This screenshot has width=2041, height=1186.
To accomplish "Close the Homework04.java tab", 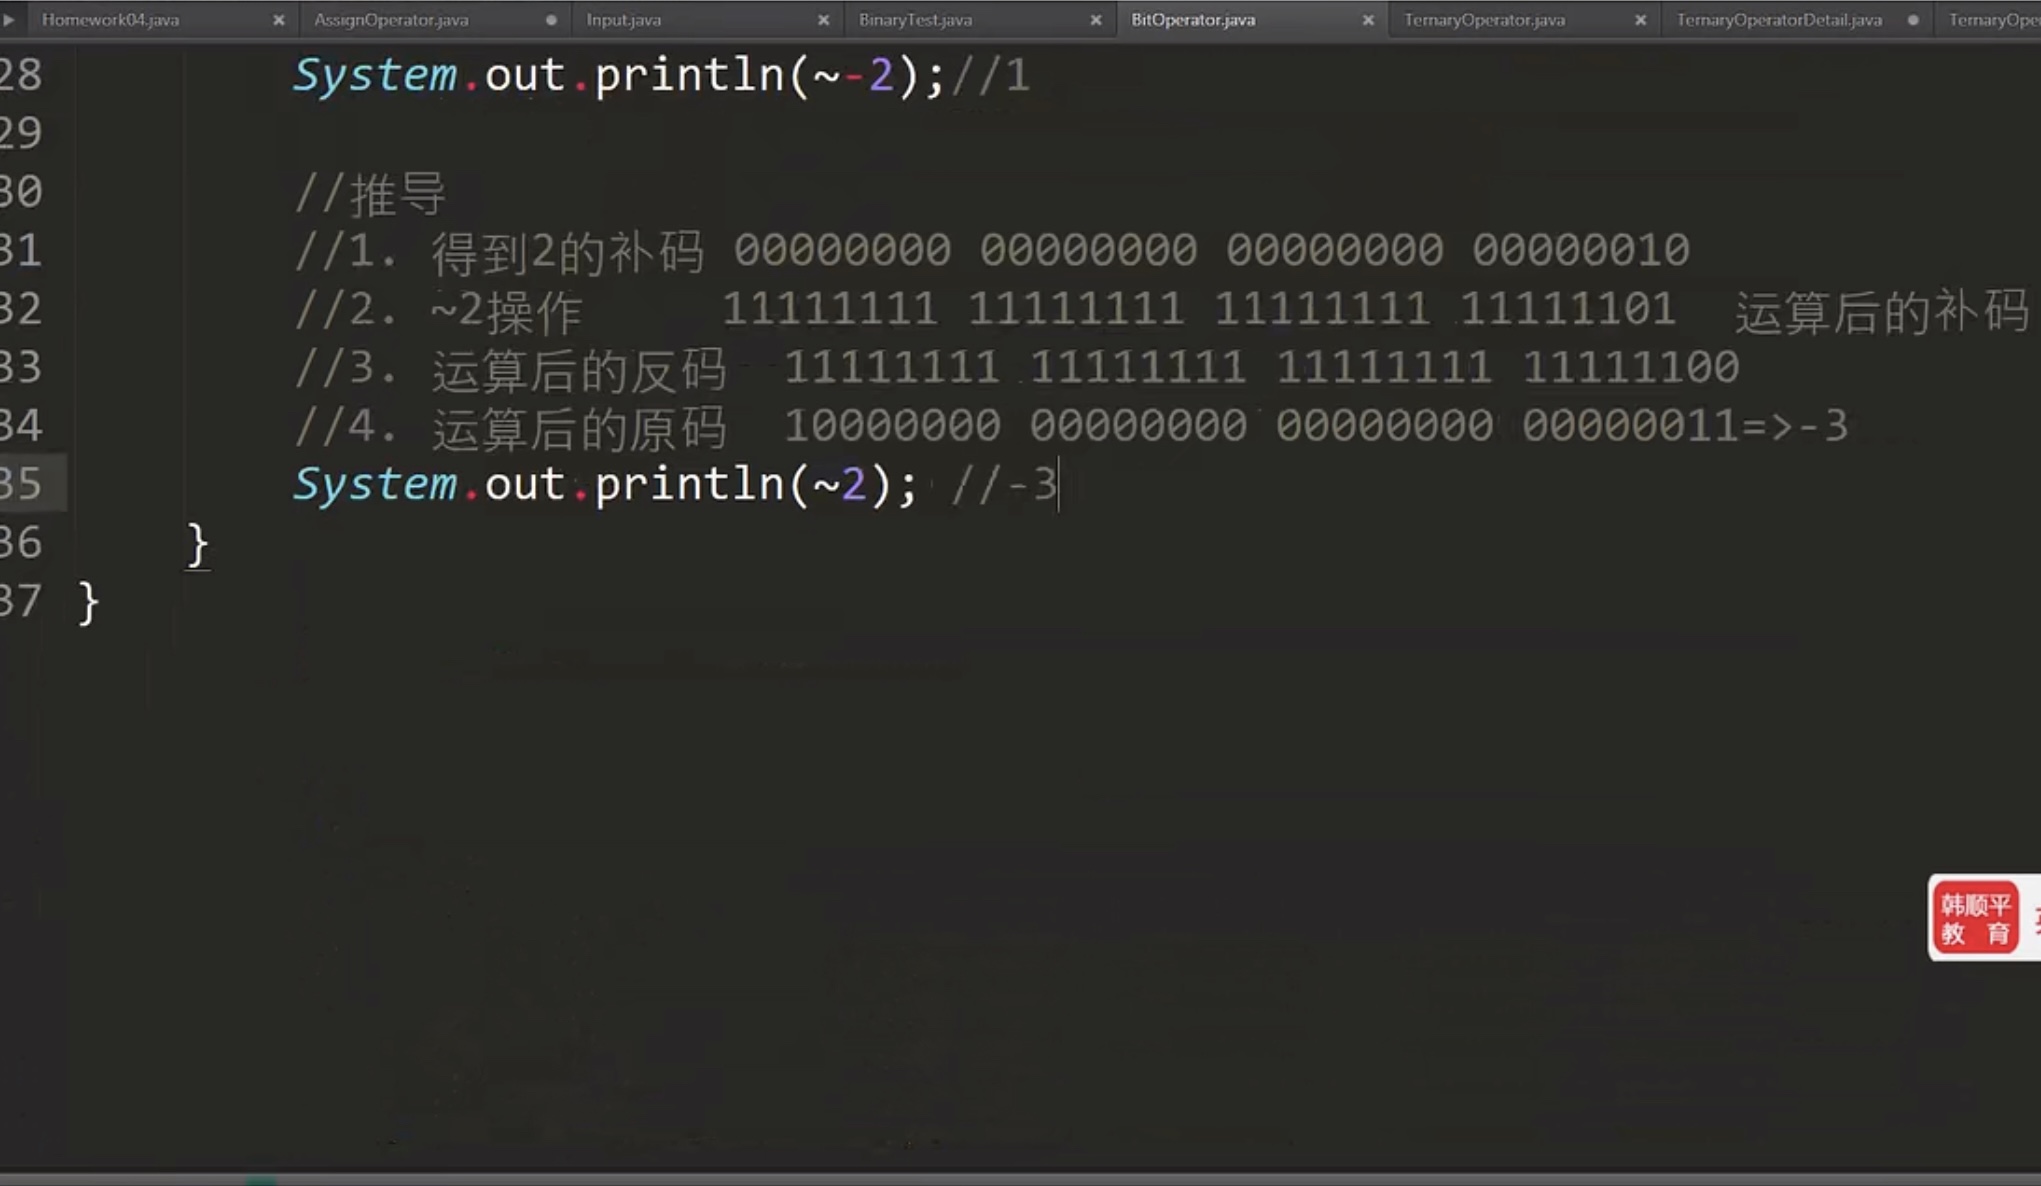I will (x=279, y=20).
